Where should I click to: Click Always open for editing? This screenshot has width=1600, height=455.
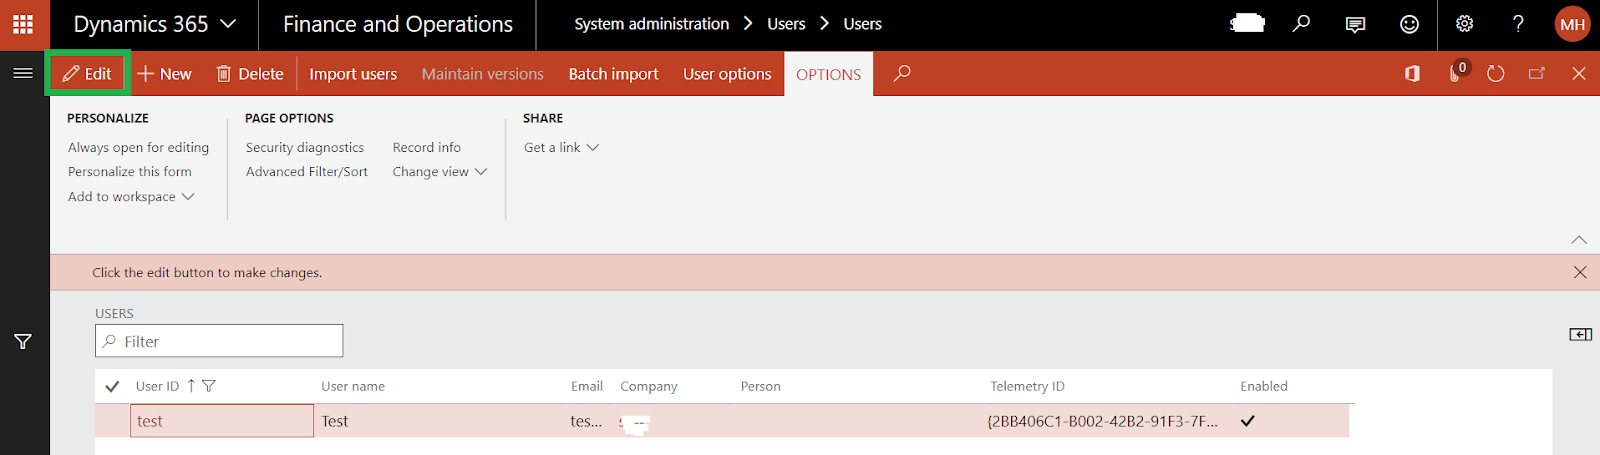point(138,147)
